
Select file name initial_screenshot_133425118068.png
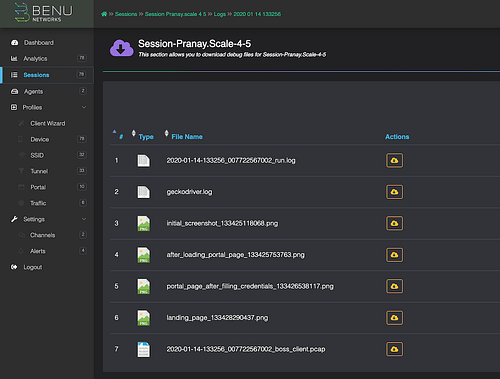(222, 223)
